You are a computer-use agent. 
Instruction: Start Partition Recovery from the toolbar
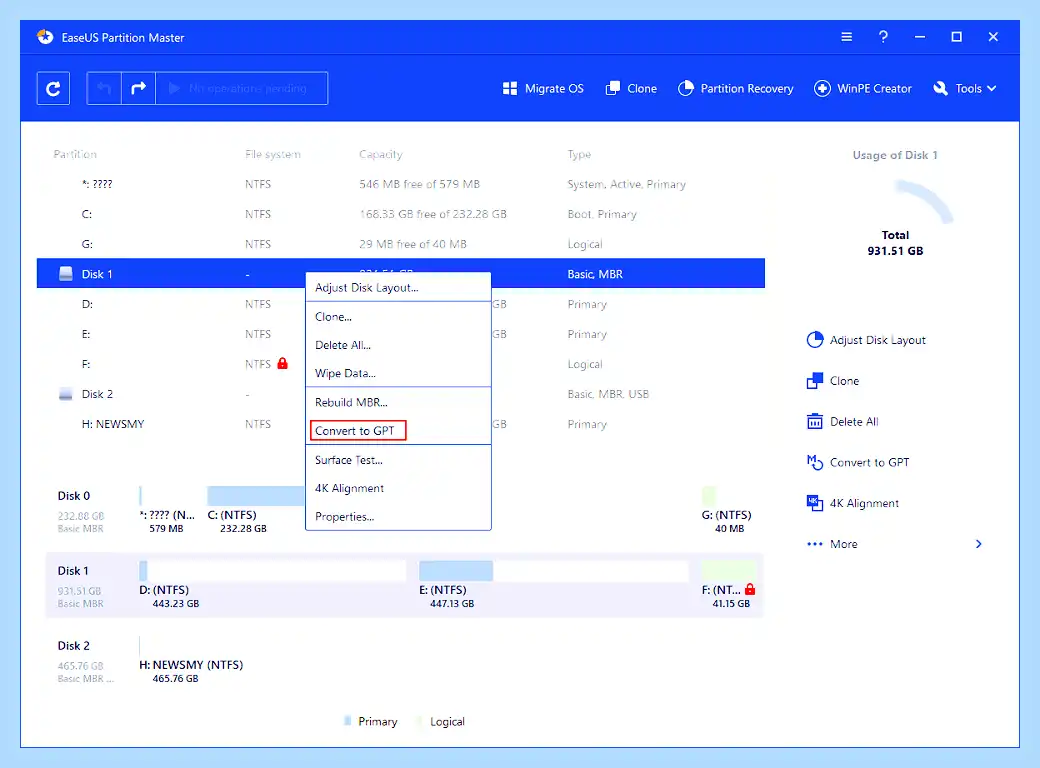click(736, 88)
